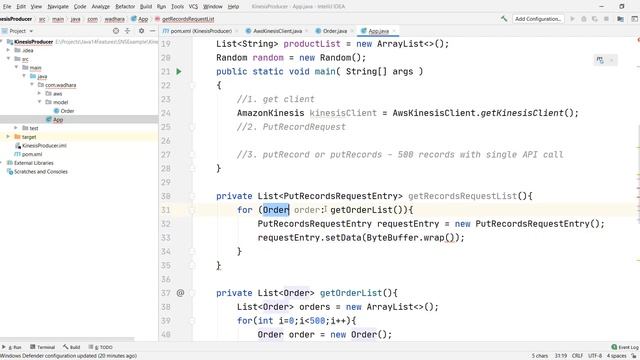The image size is (640, 360).
Task: Click the lock icon in status bar
Action: [634, 356]
